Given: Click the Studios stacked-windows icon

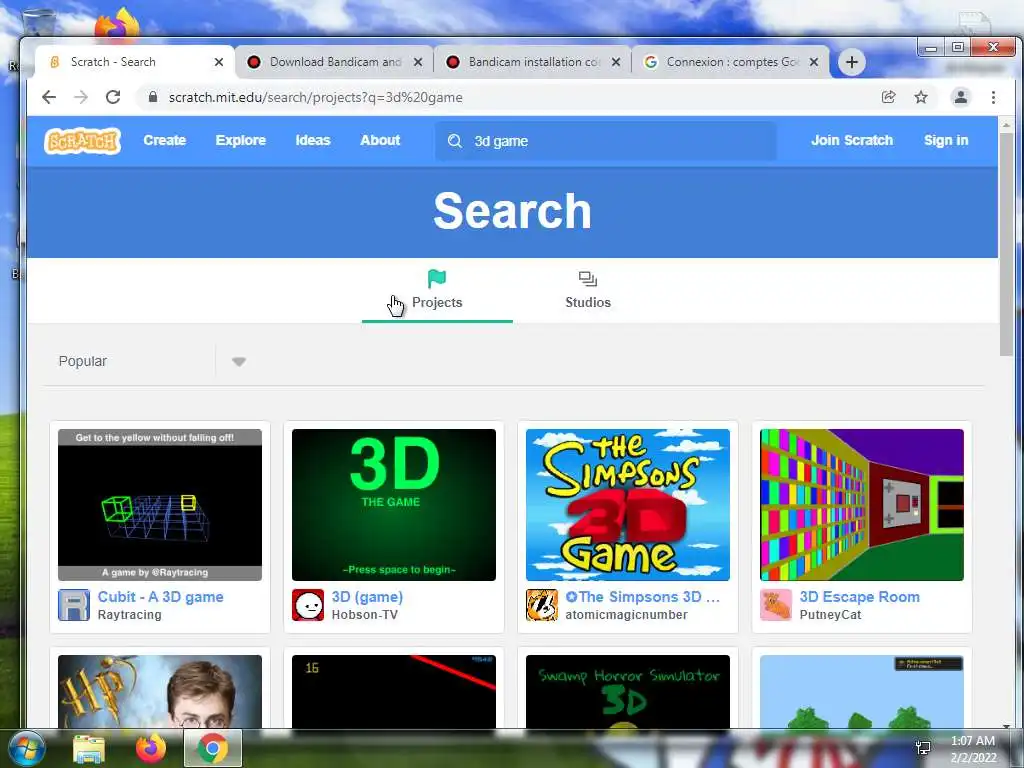Looking at the screenshot, I should pyautogui.click(x=588, y=279).
